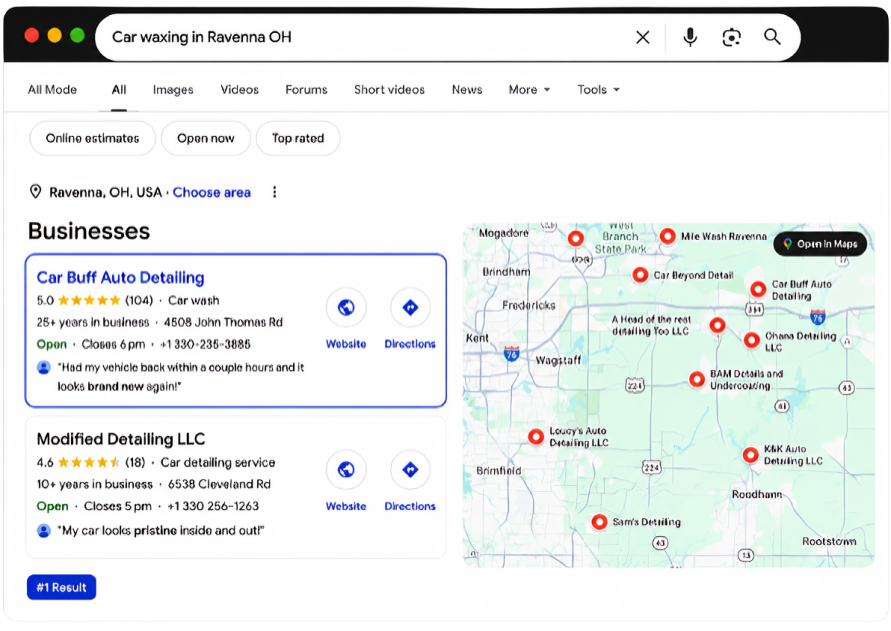Viewport: 891px width, 631px height.
Task: Click the location pin icon beside Ravenna, OH
Action: [x=35, y=192]
